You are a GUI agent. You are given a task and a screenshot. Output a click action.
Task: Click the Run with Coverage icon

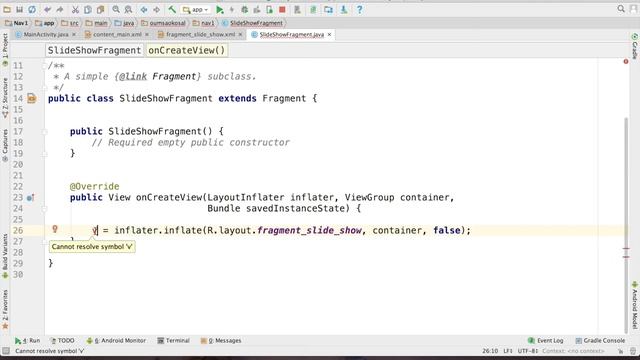[257, 9]
